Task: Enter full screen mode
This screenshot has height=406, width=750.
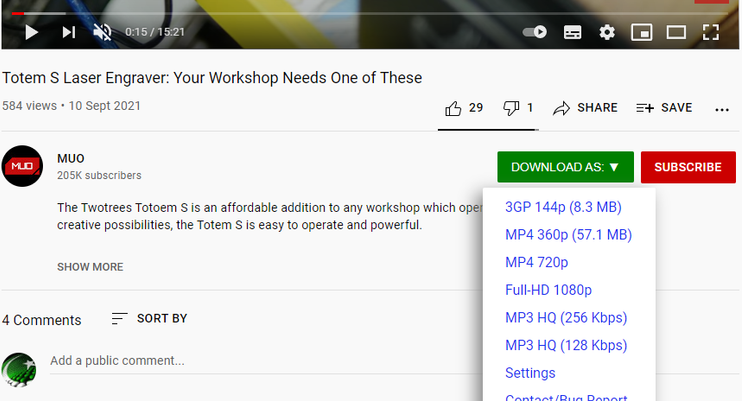Action: (x=711, y=32)
